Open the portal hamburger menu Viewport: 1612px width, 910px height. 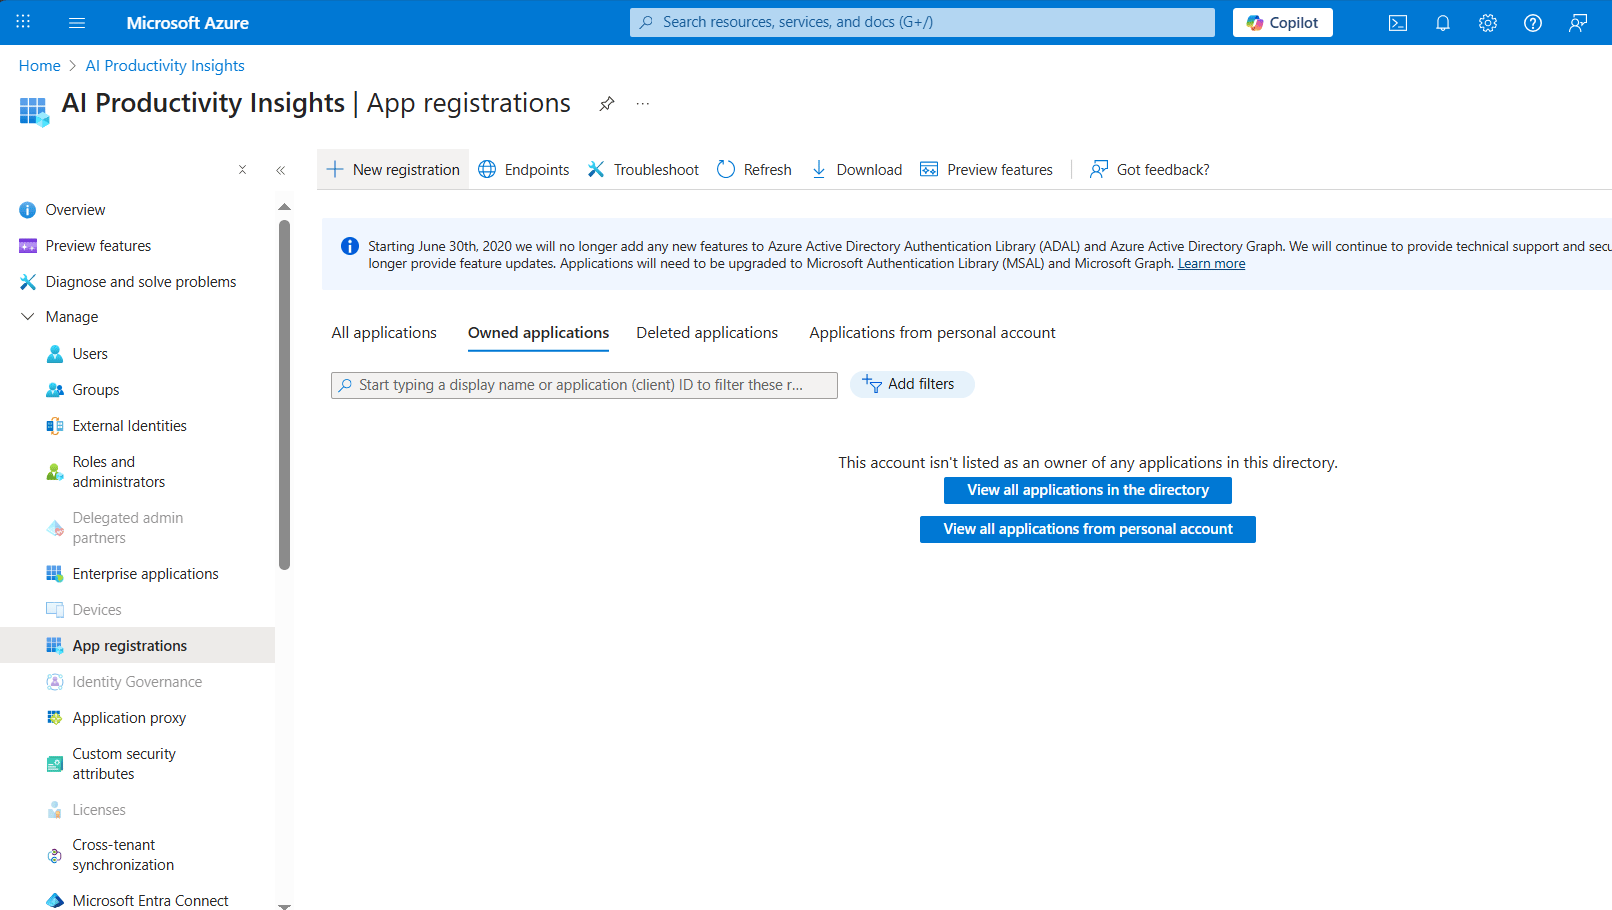[x=77, y=22]
